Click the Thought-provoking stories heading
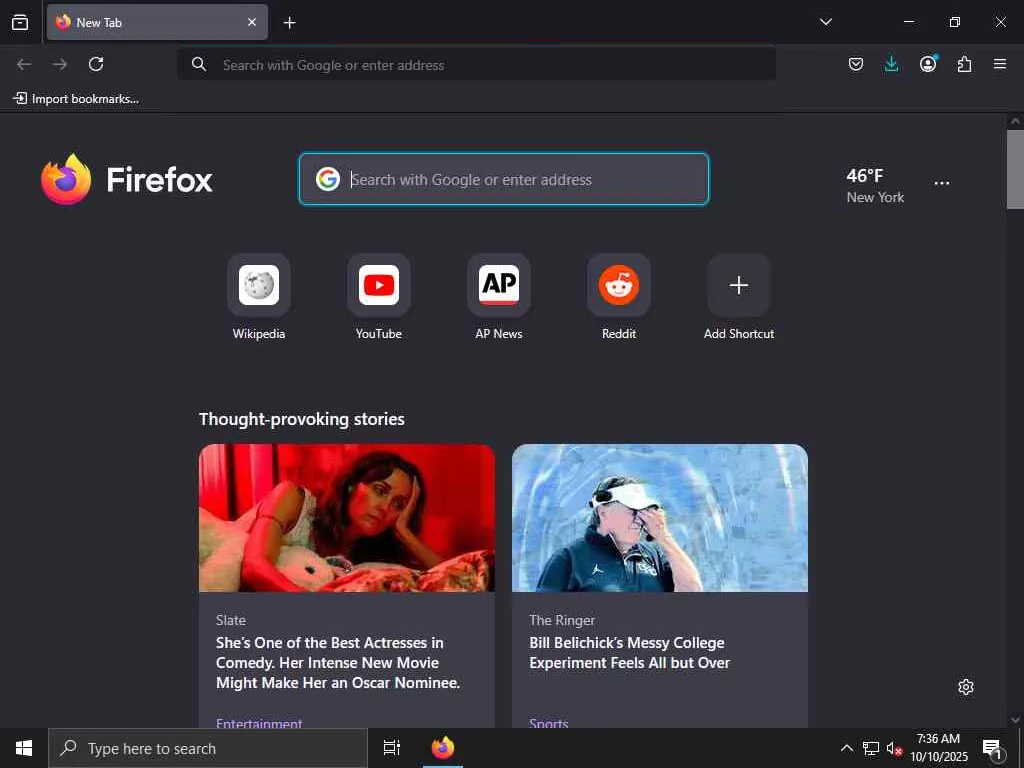Image resolution: width=1024 pixels, height=768 pixels. [x=302, y=419]
